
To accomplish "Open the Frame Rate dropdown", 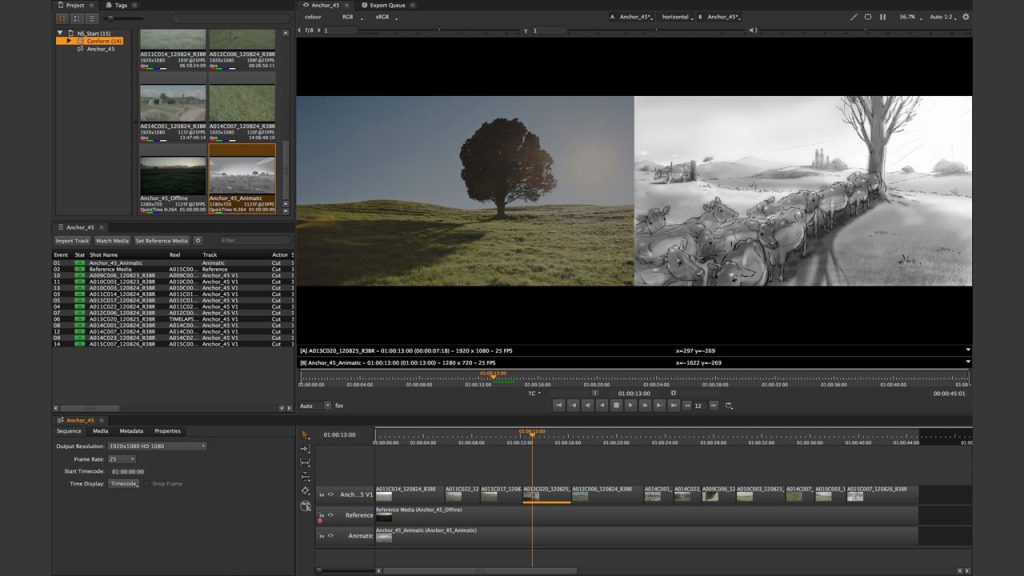I will [122, 458].
